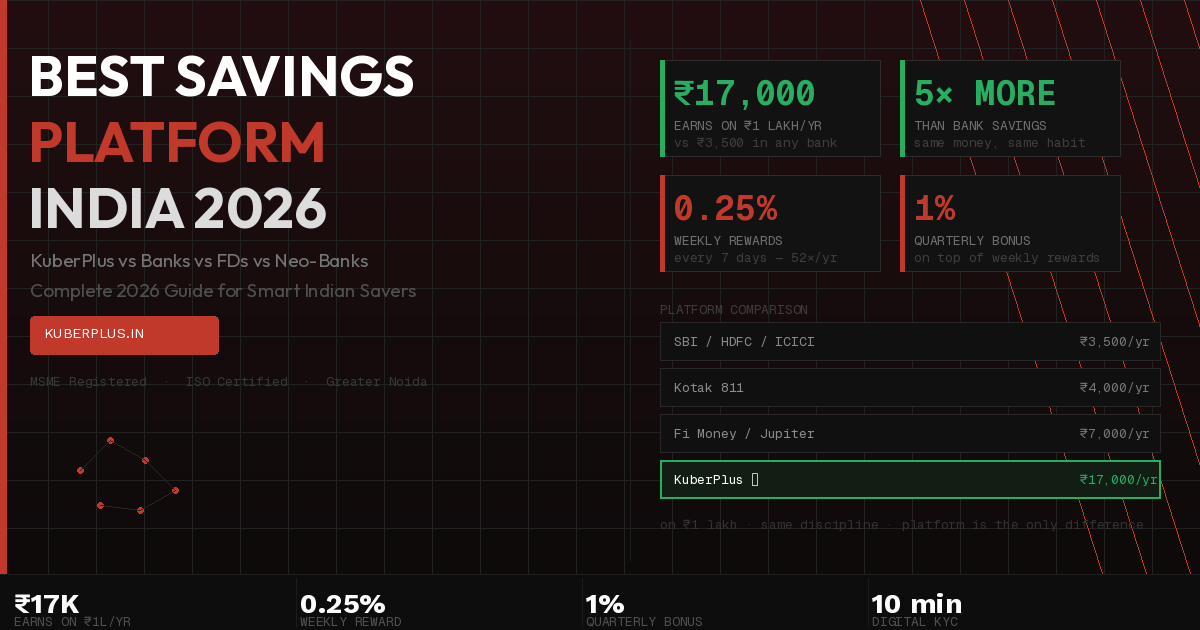Image resolution: width=1200 pixels, height=630 pixels.
Task: Click the 'QUARTERLY BONUS' bottom bar label
Action: [644, 622]
